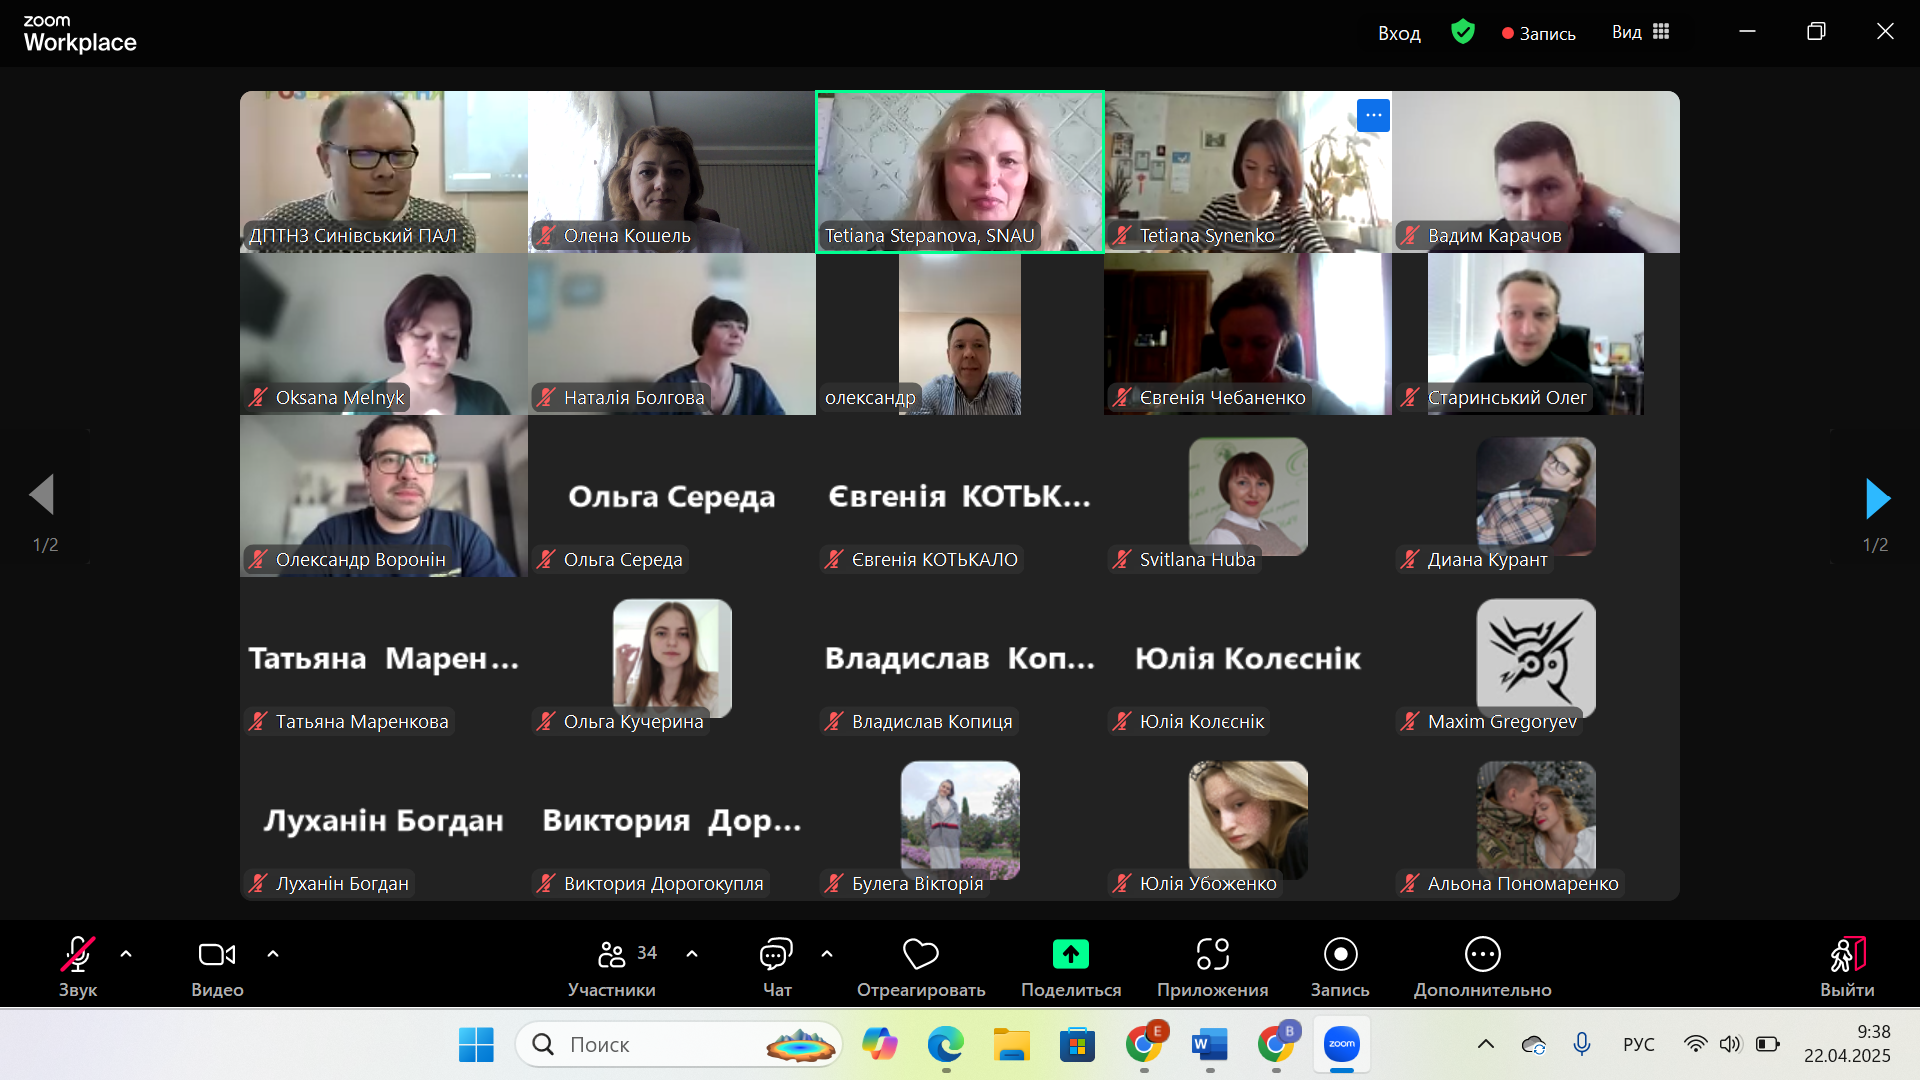Toggle camera with the Видео button
1920x1080 pixels.
[x=217, y=966]
